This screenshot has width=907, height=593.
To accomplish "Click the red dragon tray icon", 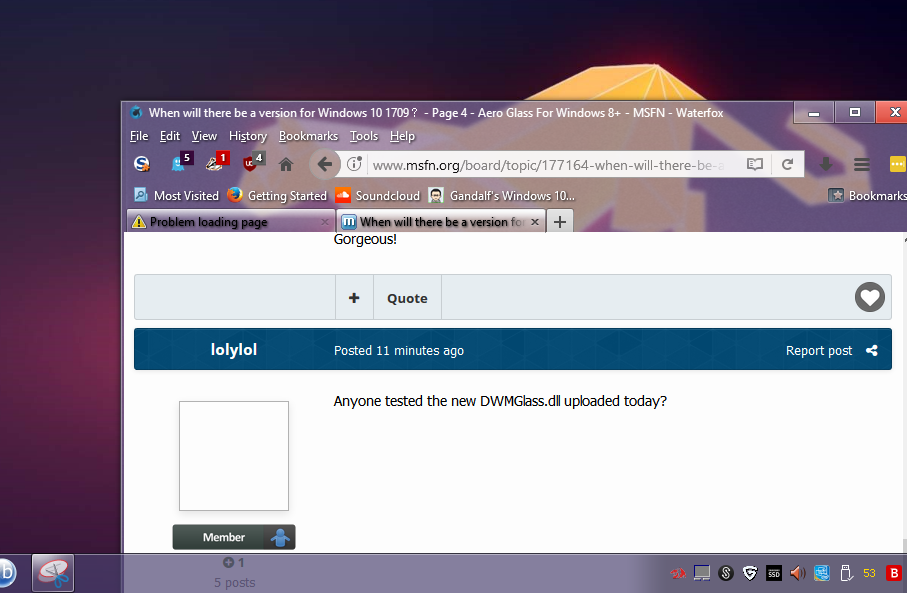I will click(x=678, y=573).
